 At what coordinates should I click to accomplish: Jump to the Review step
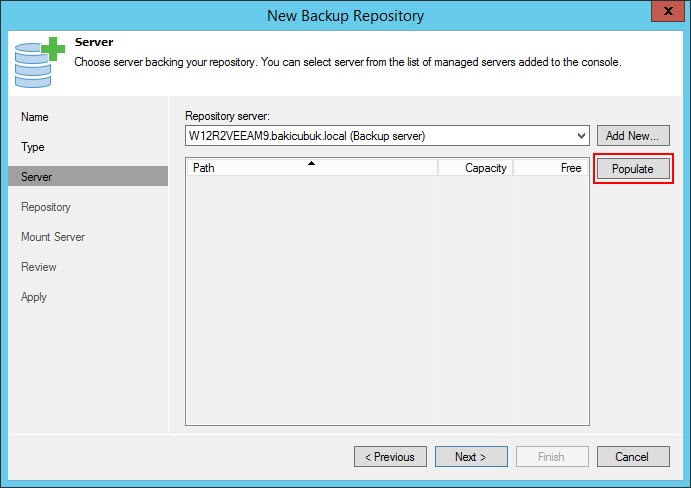click(39, 267)
